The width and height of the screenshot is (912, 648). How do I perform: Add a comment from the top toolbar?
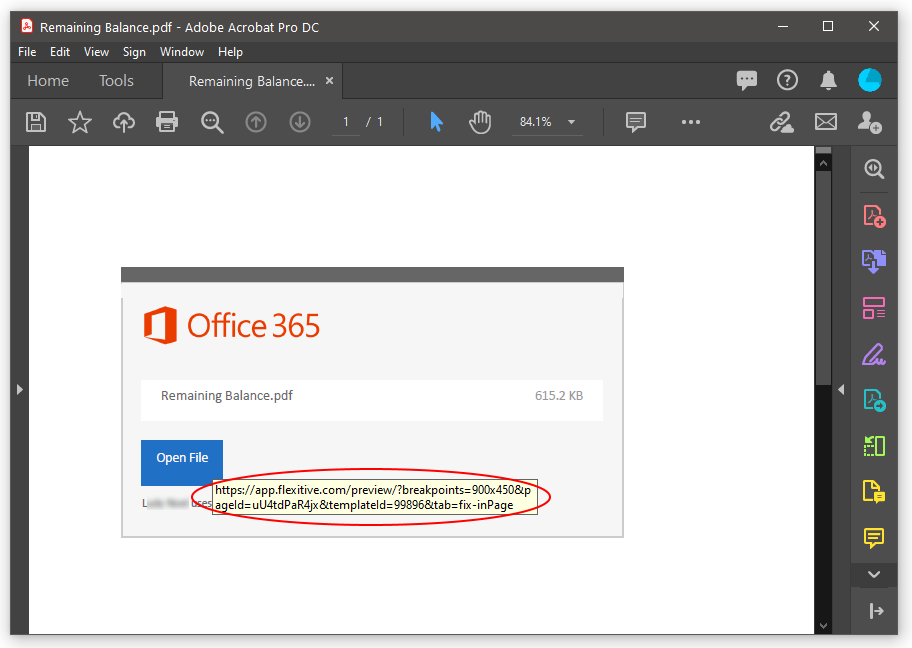pos(636,122)
